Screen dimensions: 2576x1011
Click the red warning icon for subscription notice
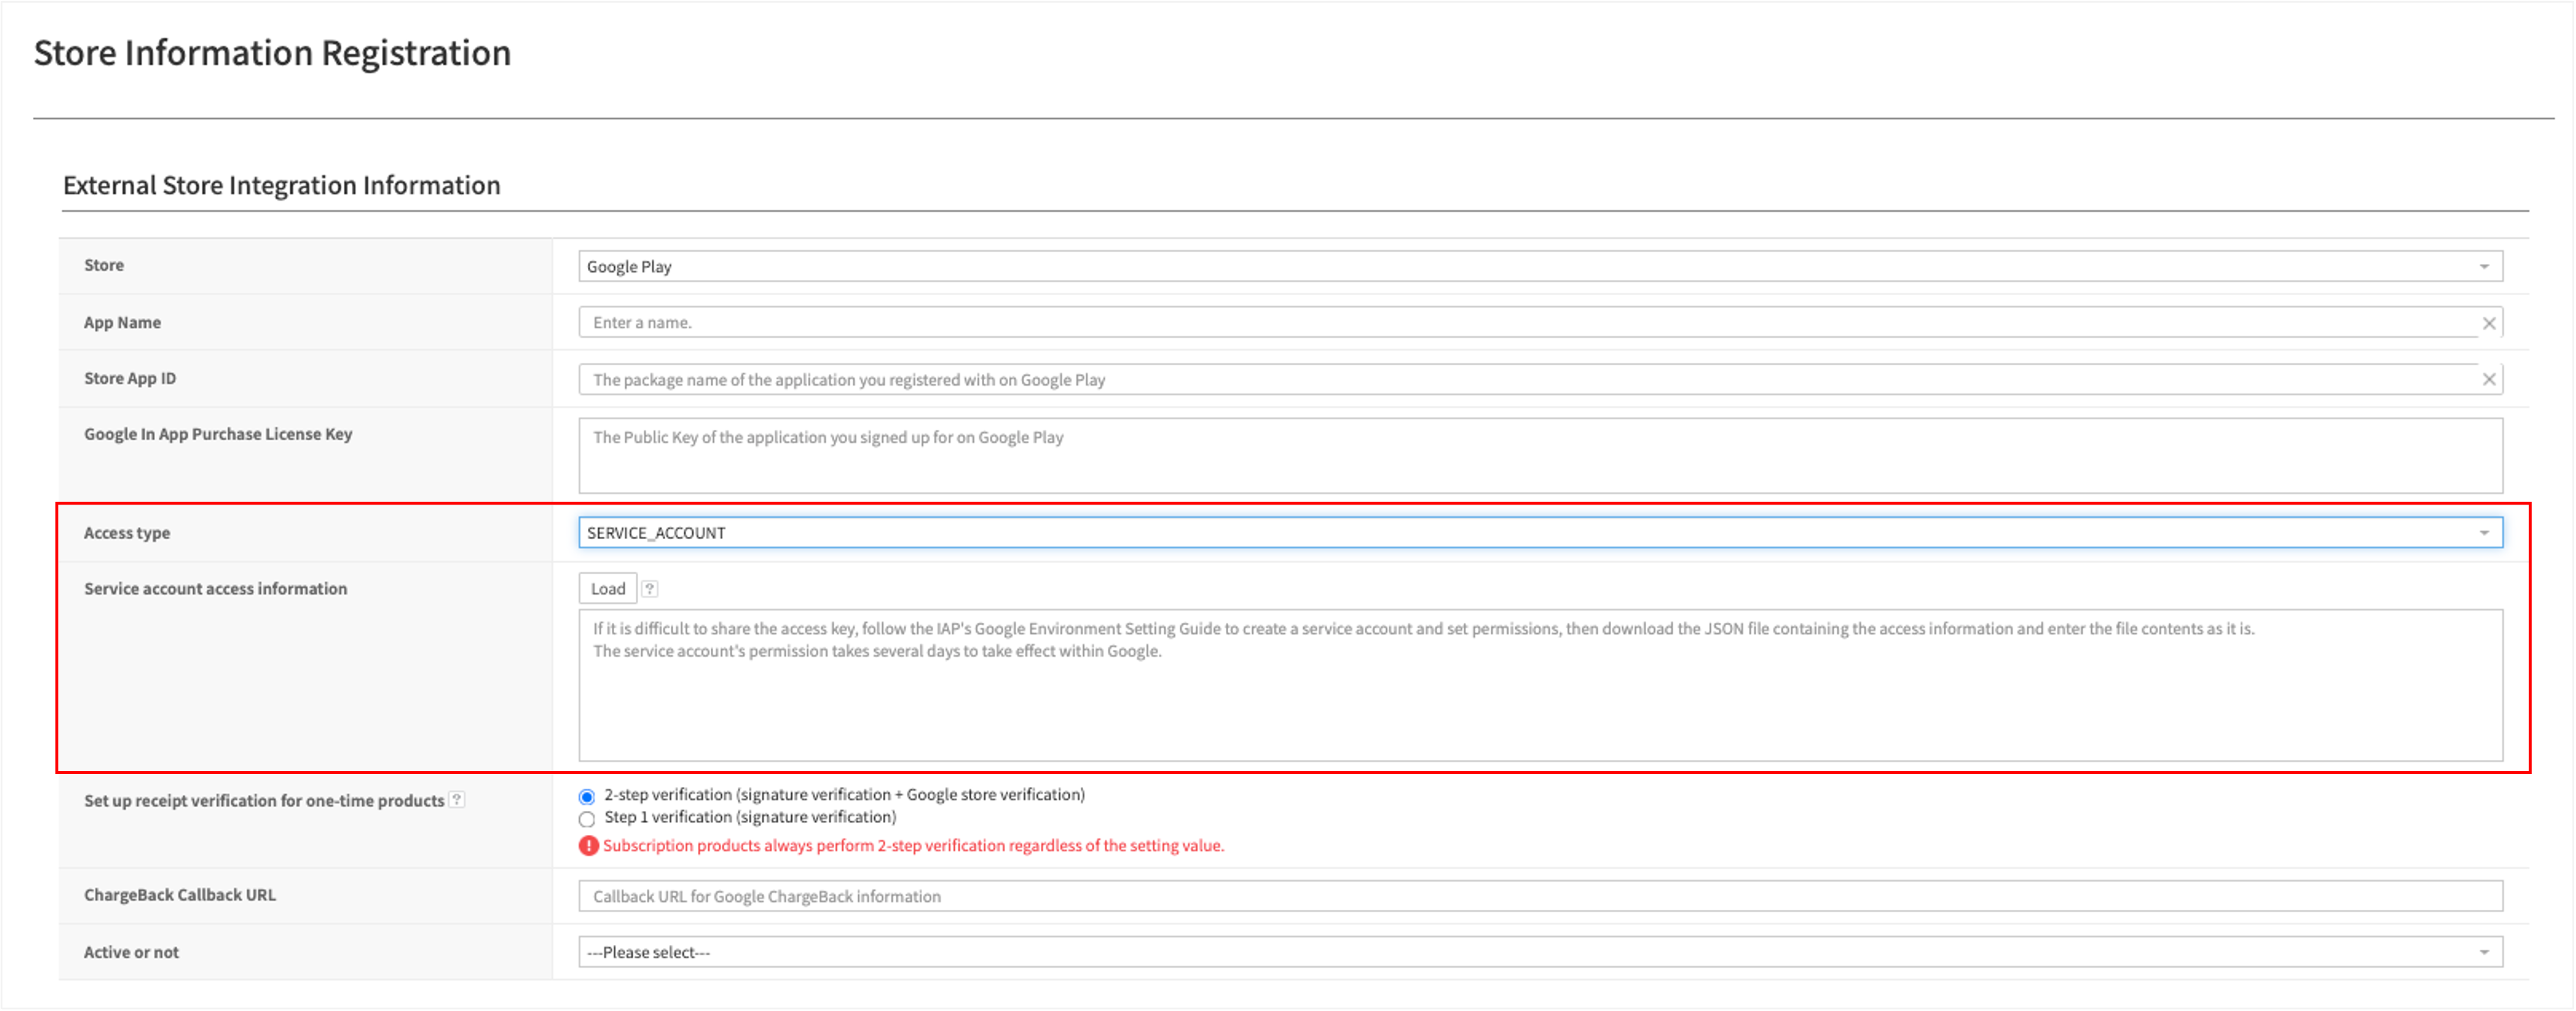pos(588,846)
